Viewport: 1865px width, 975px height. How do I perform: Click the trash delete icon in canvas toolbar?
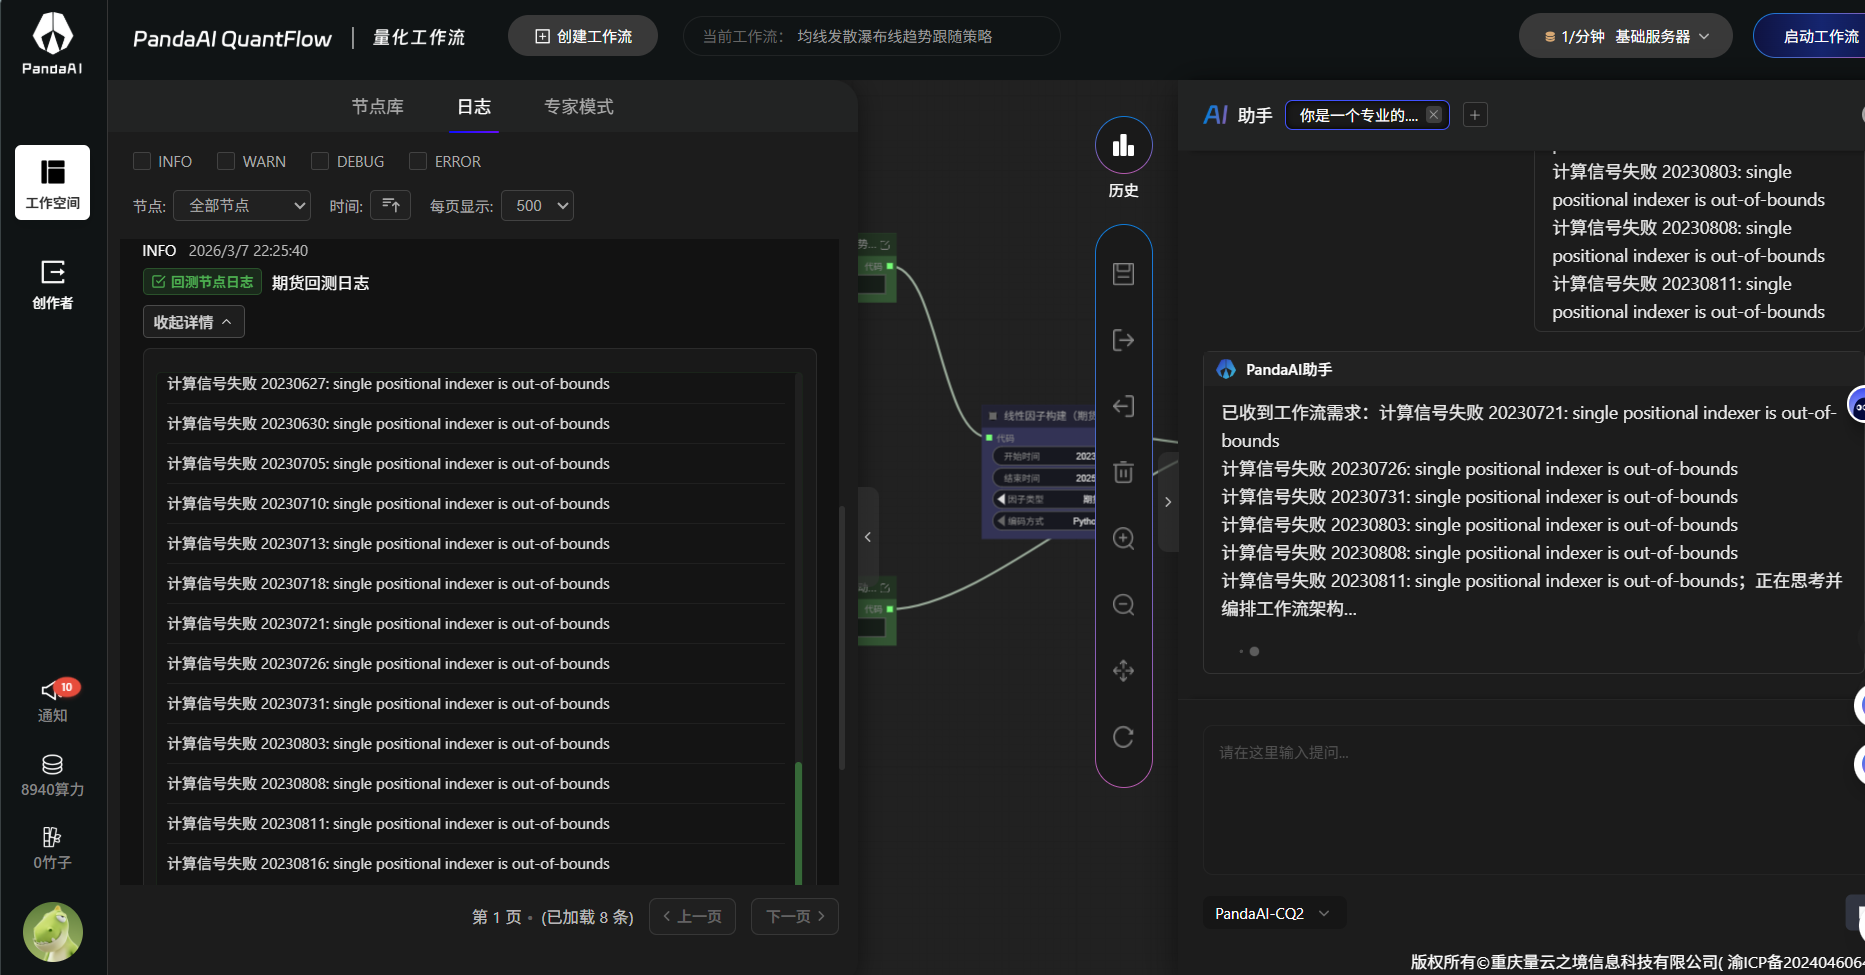[1123, 472]
